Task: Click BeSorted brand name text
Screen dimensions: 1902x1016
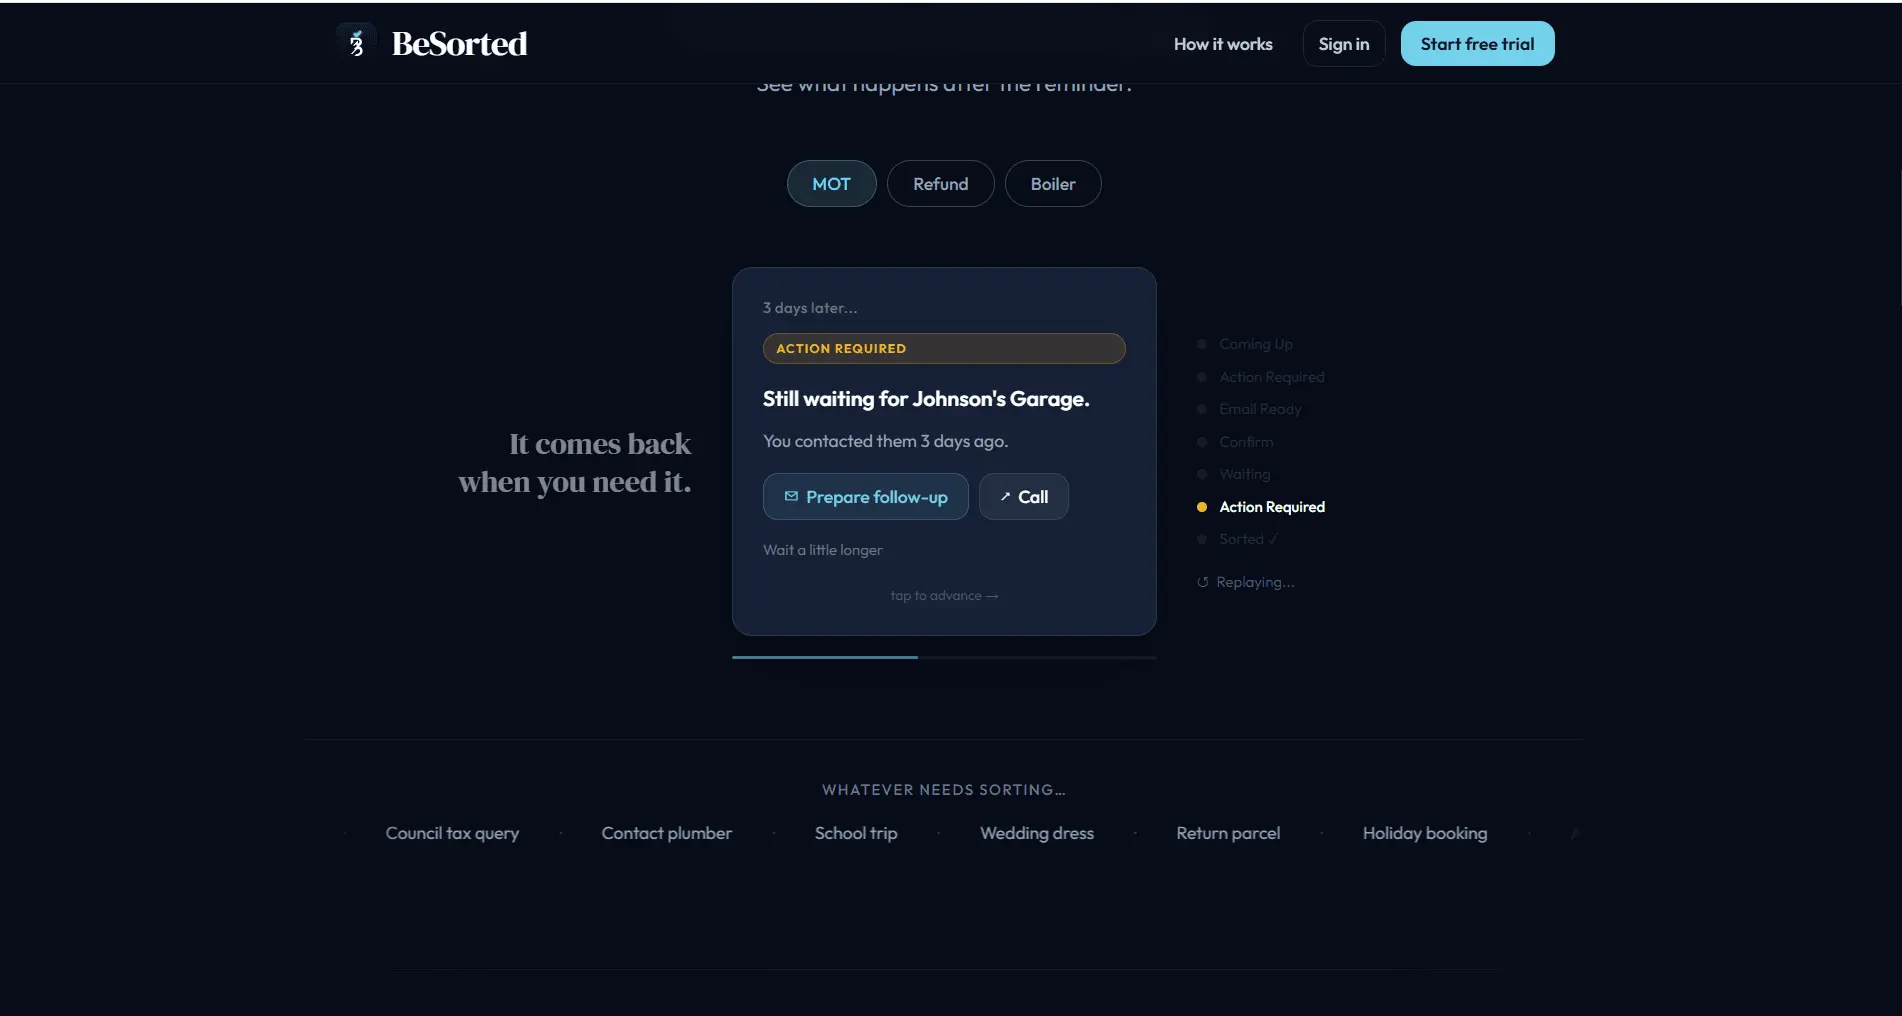Action: click(459, 44)
